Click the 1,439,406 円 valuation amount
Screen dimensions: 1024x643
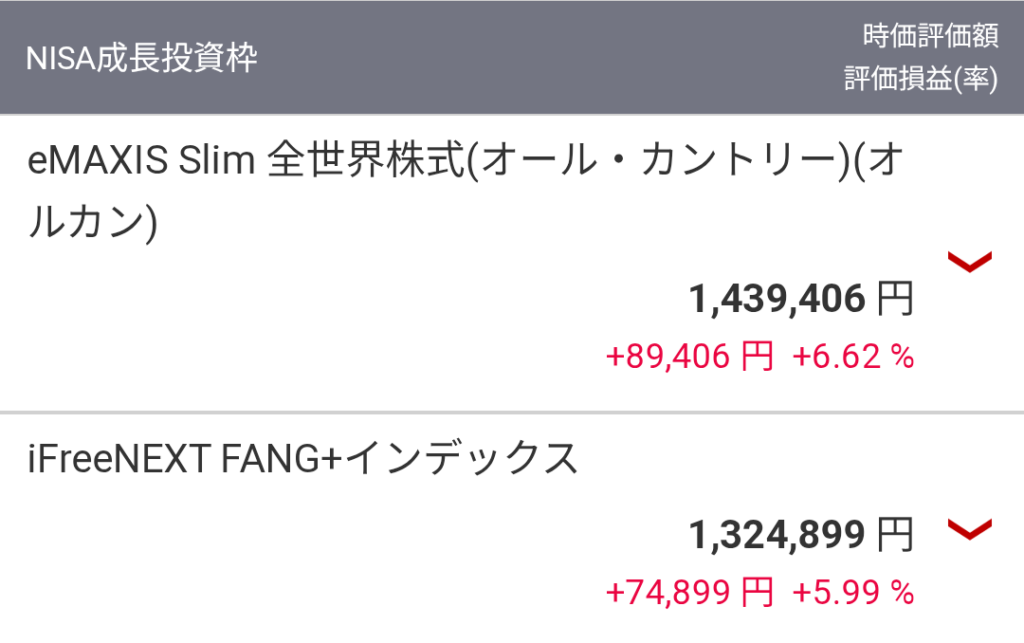click(777, 299)
